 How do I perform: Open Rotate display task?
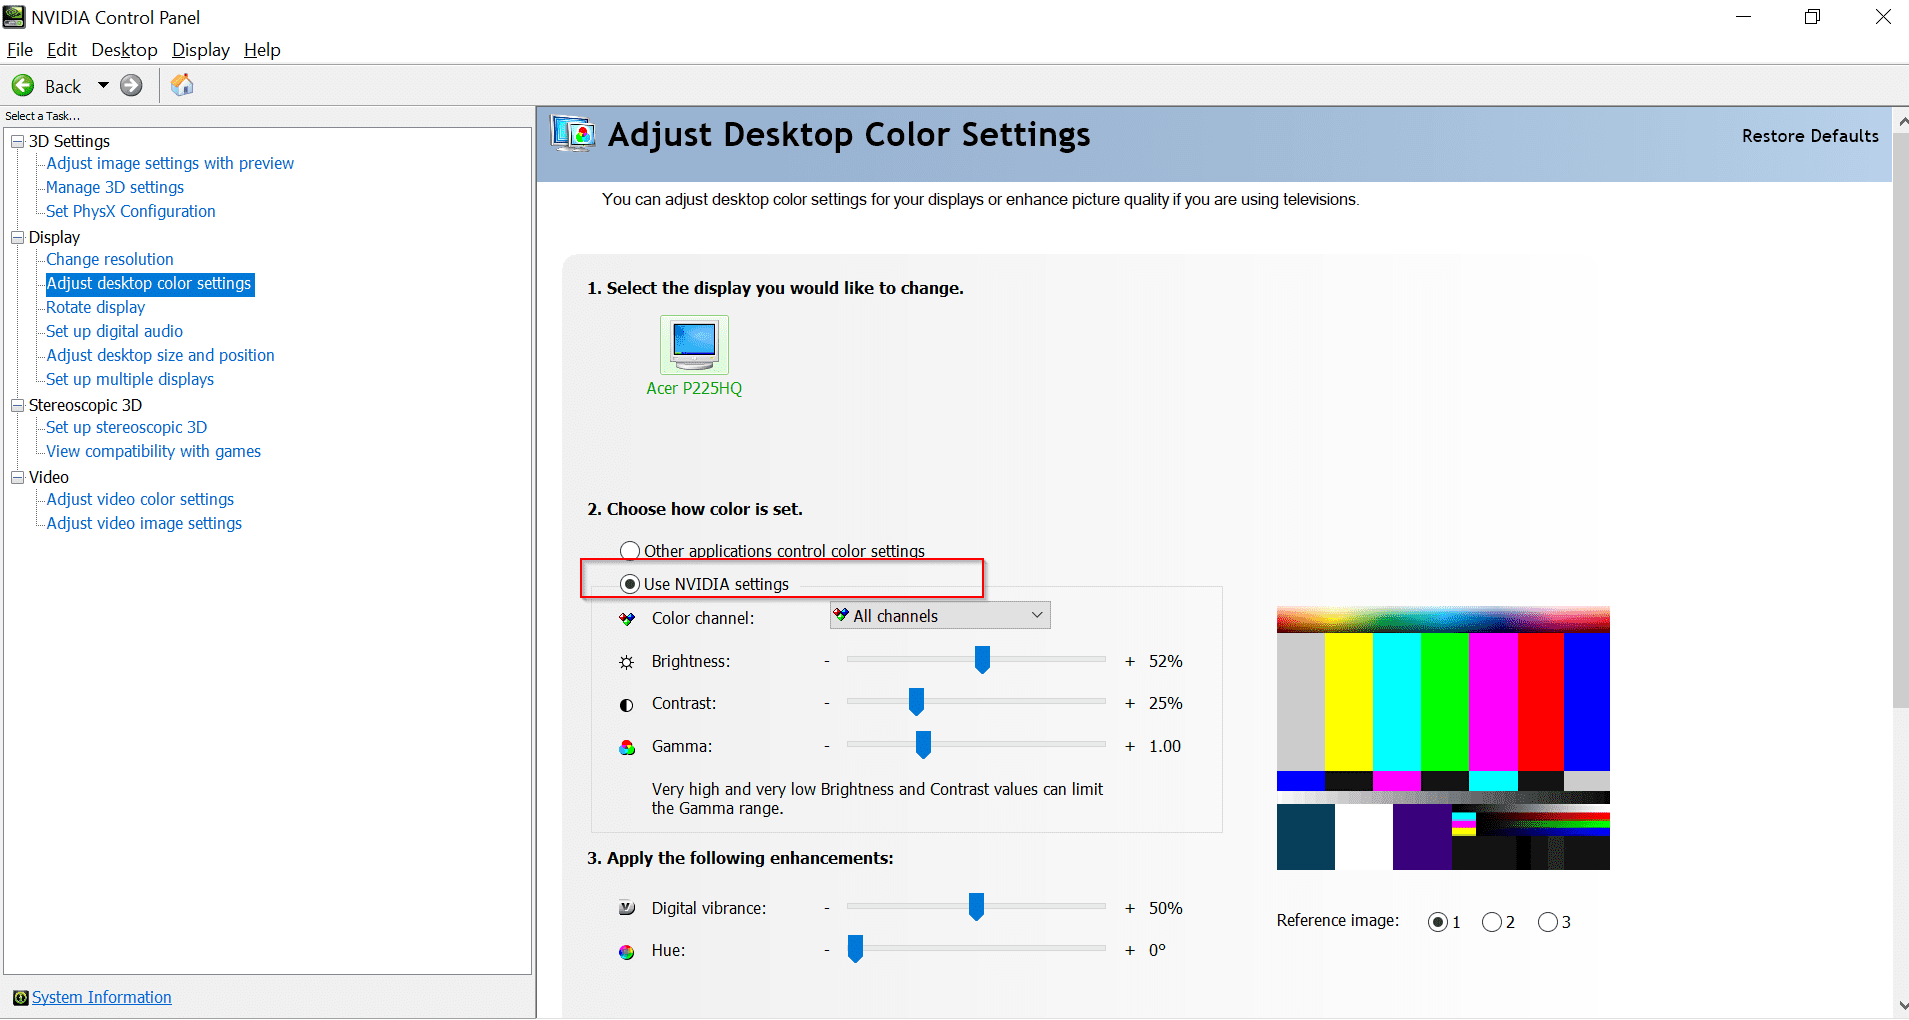(x=96, y=308)
